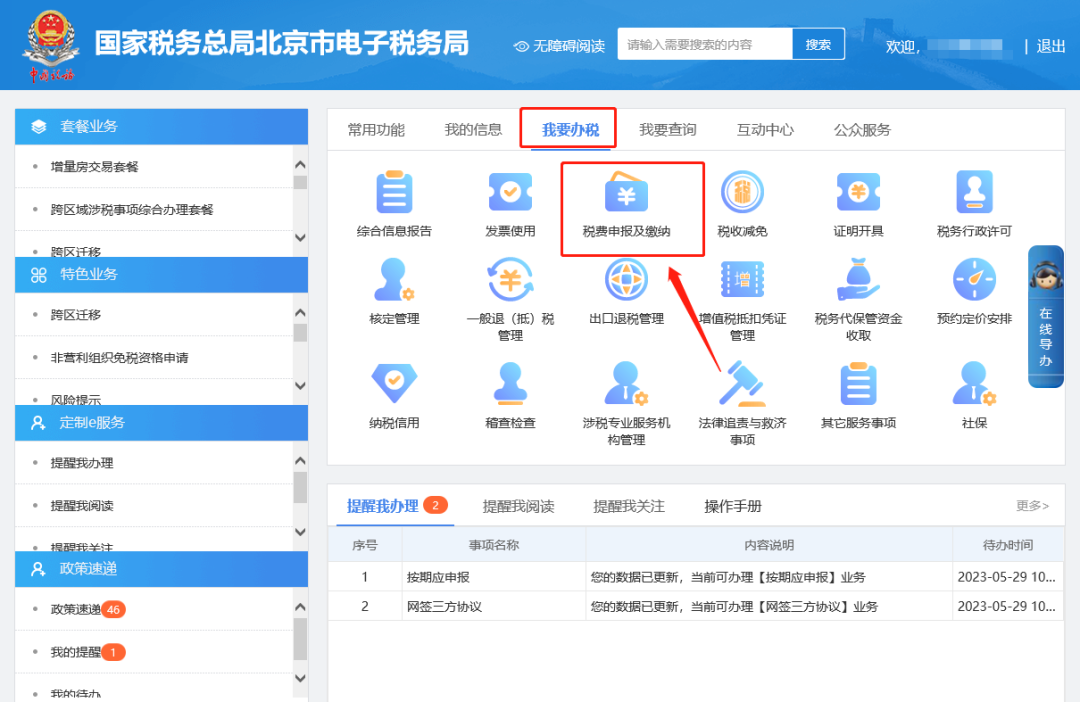This screenshot has height=702, width=1080.
Task: Open the 税收减免 icon
Action: point(742,192)
